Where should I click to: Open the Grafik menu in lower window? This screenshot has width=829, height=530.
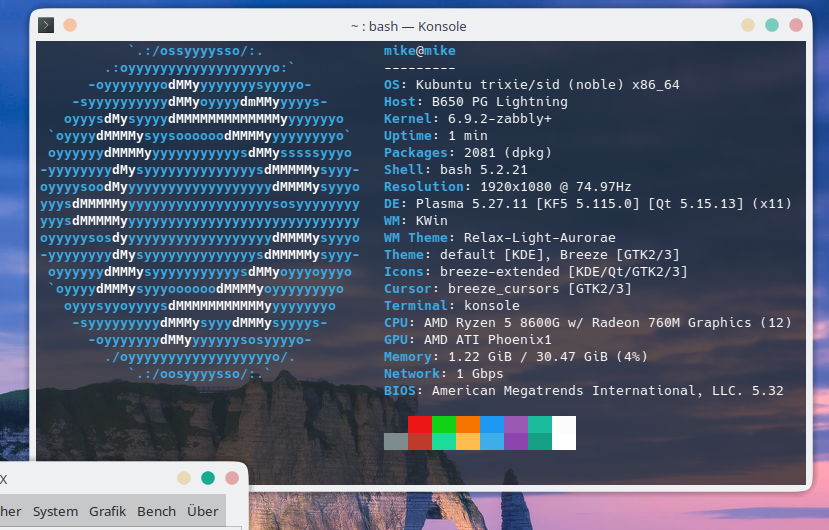(107, 511)
